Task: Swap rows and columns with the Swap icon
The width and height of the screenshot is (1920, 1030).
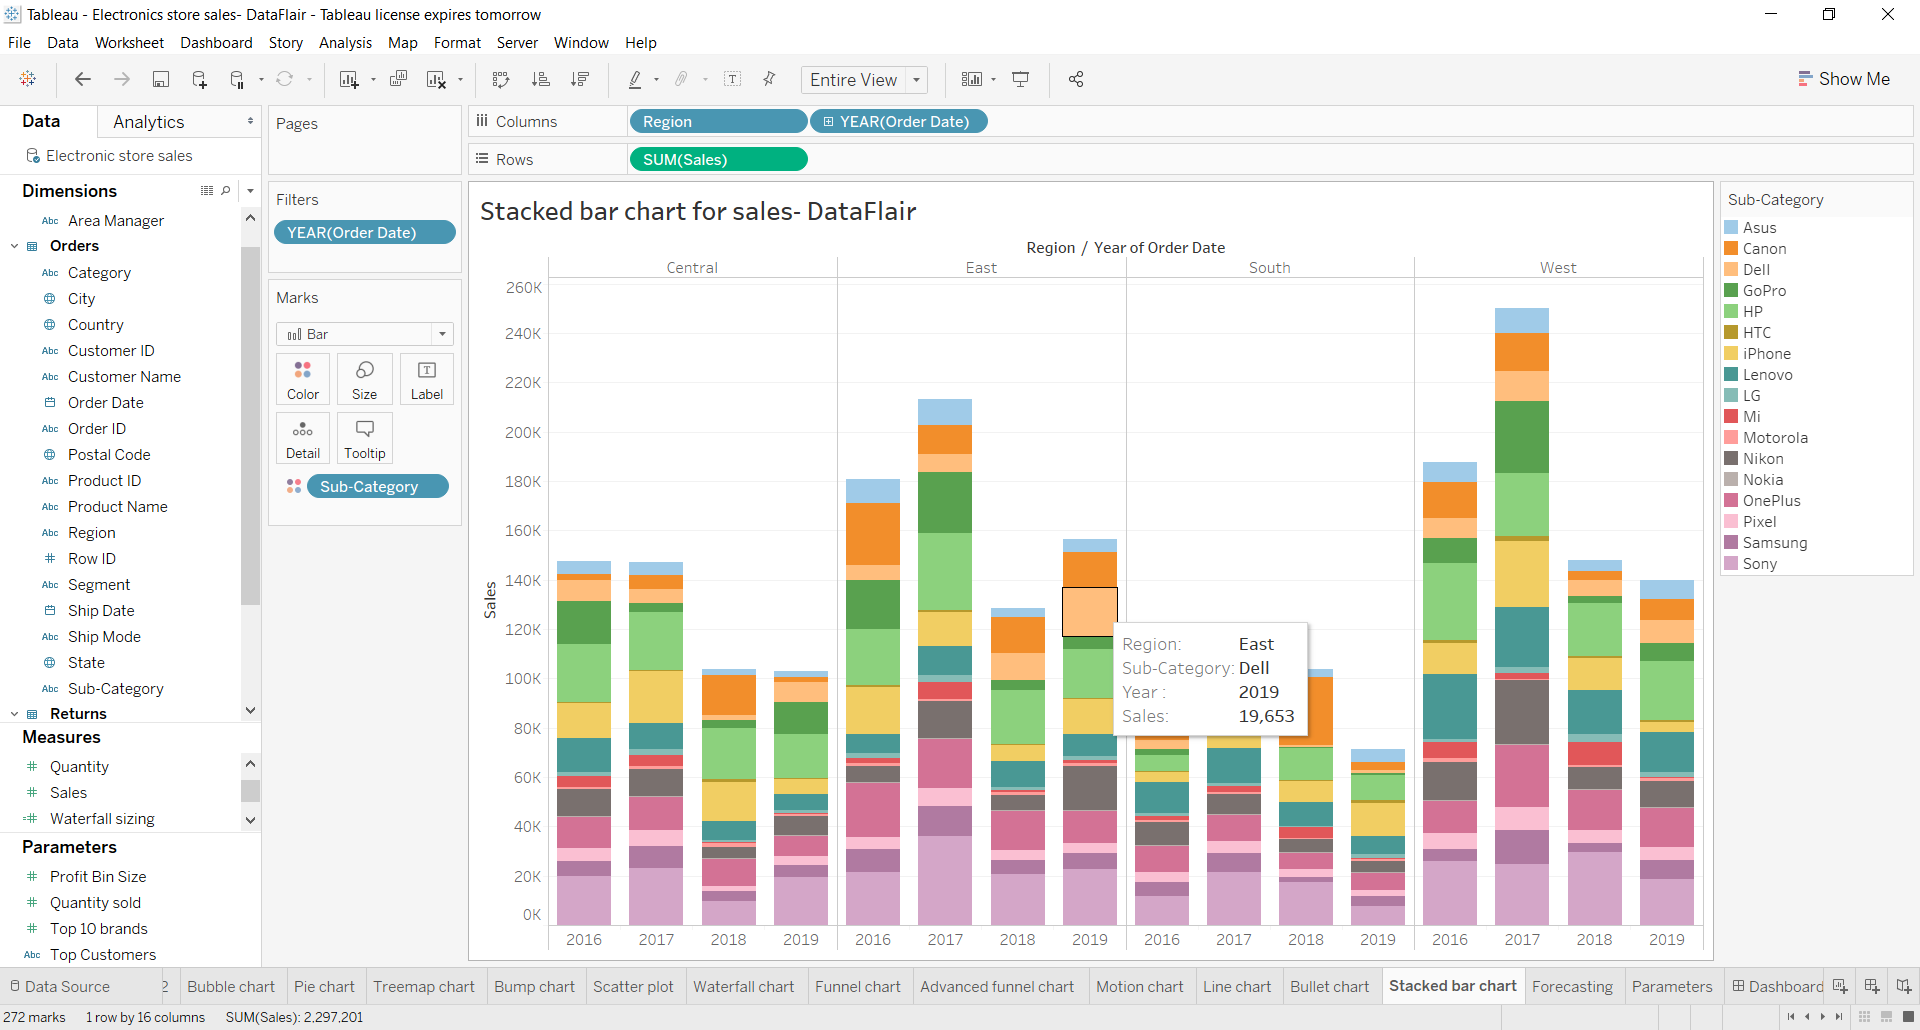Action: [x=501, y=79]
